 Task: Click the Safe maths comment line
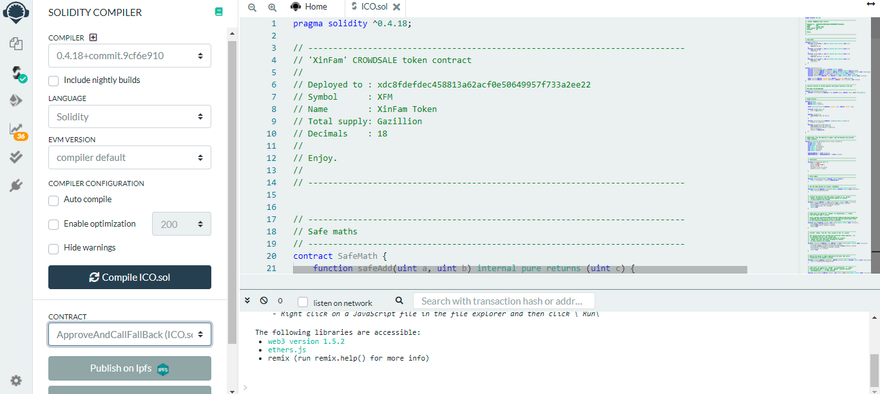point(325,231)
